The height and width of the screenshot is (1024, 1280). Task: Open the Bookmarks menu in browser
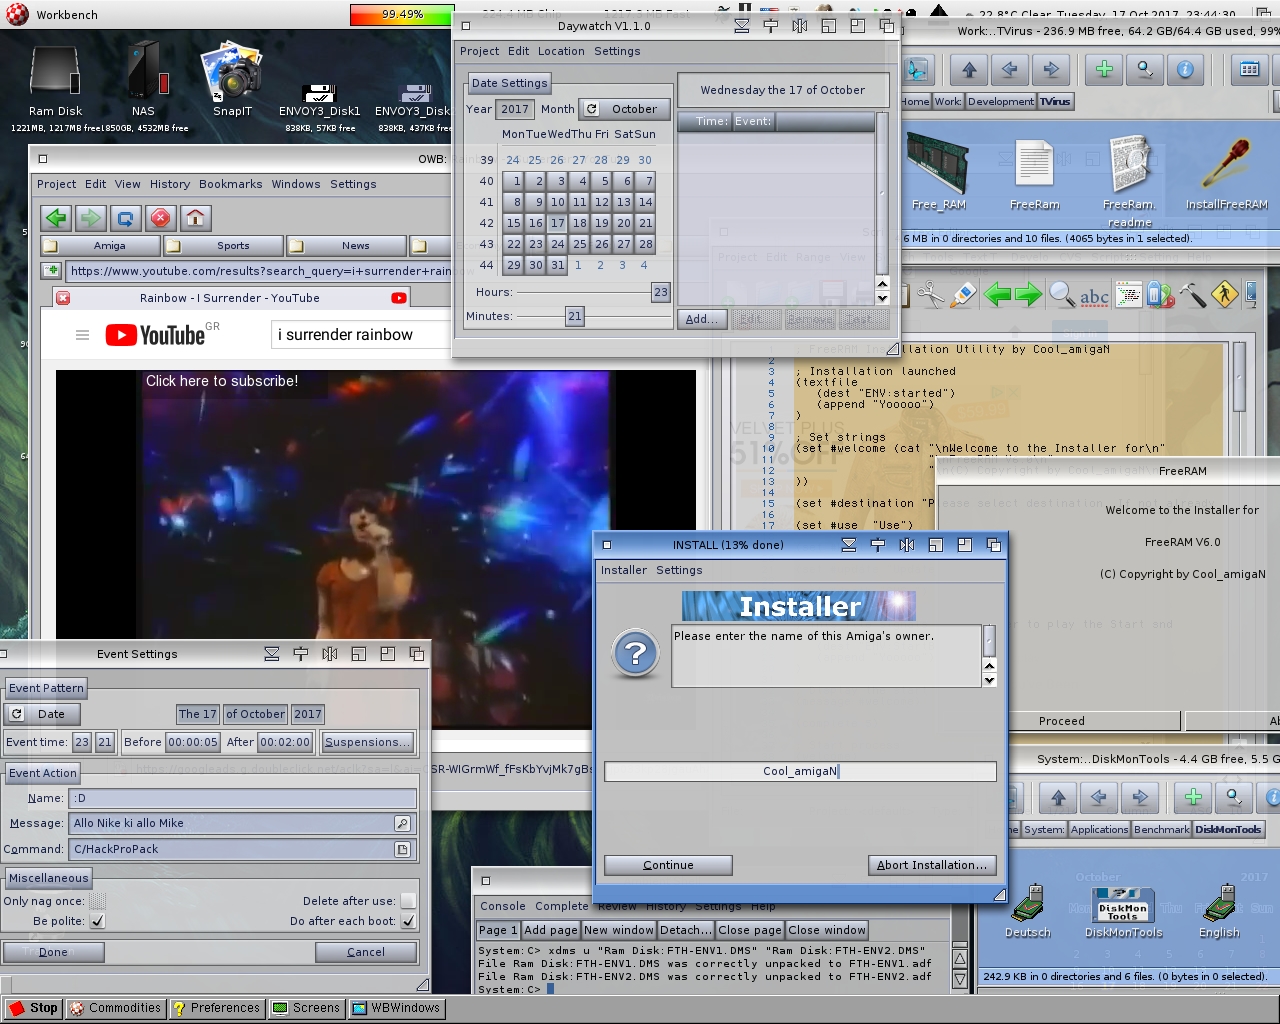click(x=230, y=184)
